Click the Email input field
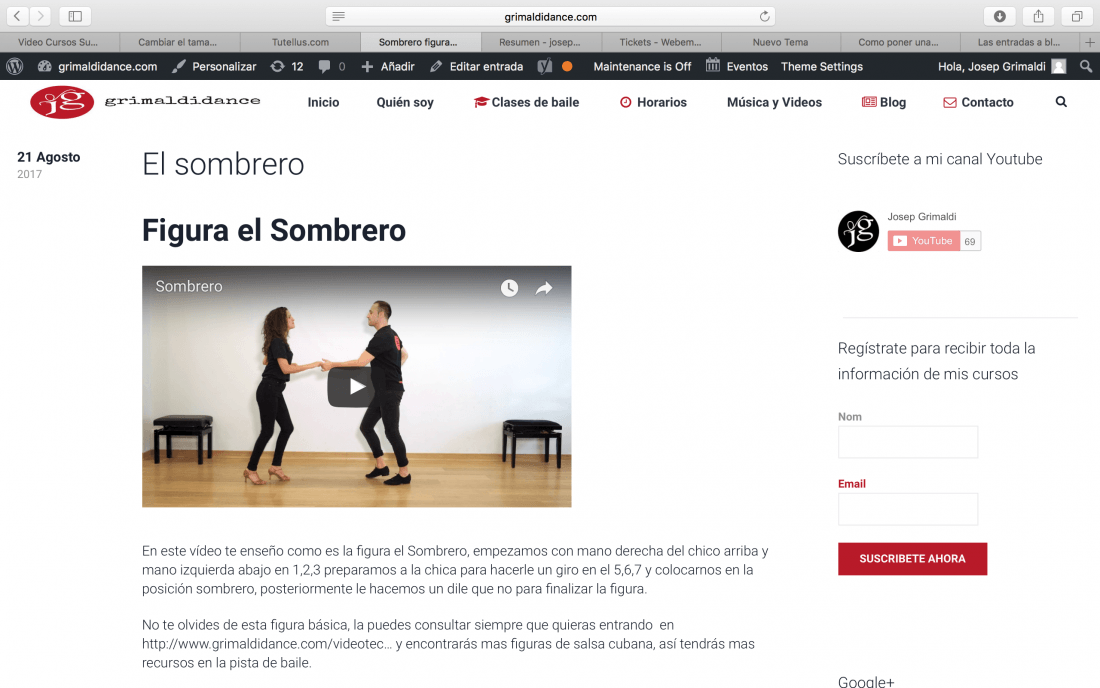Screen dimensions: 1100x688 (x=908, y=509)
